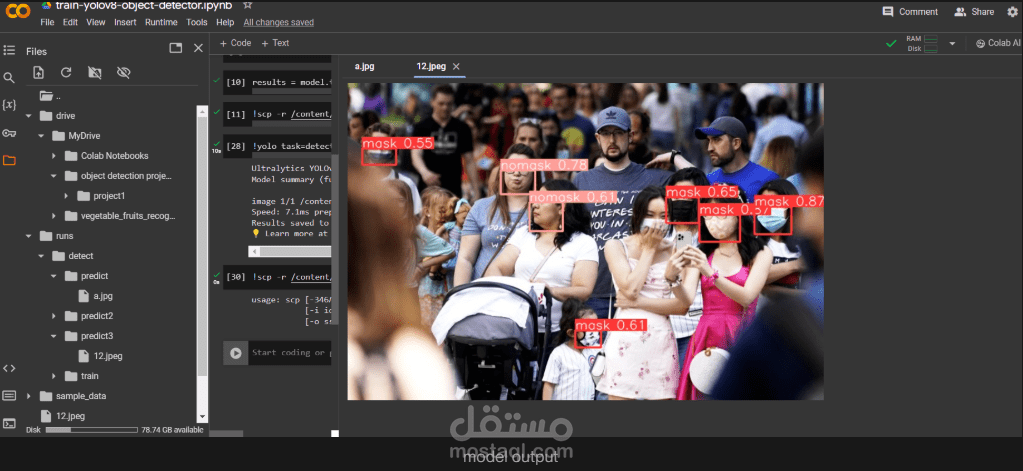Click the Colab AI button
Viewport: 1023px width, 471px height.
pos(998,43)
